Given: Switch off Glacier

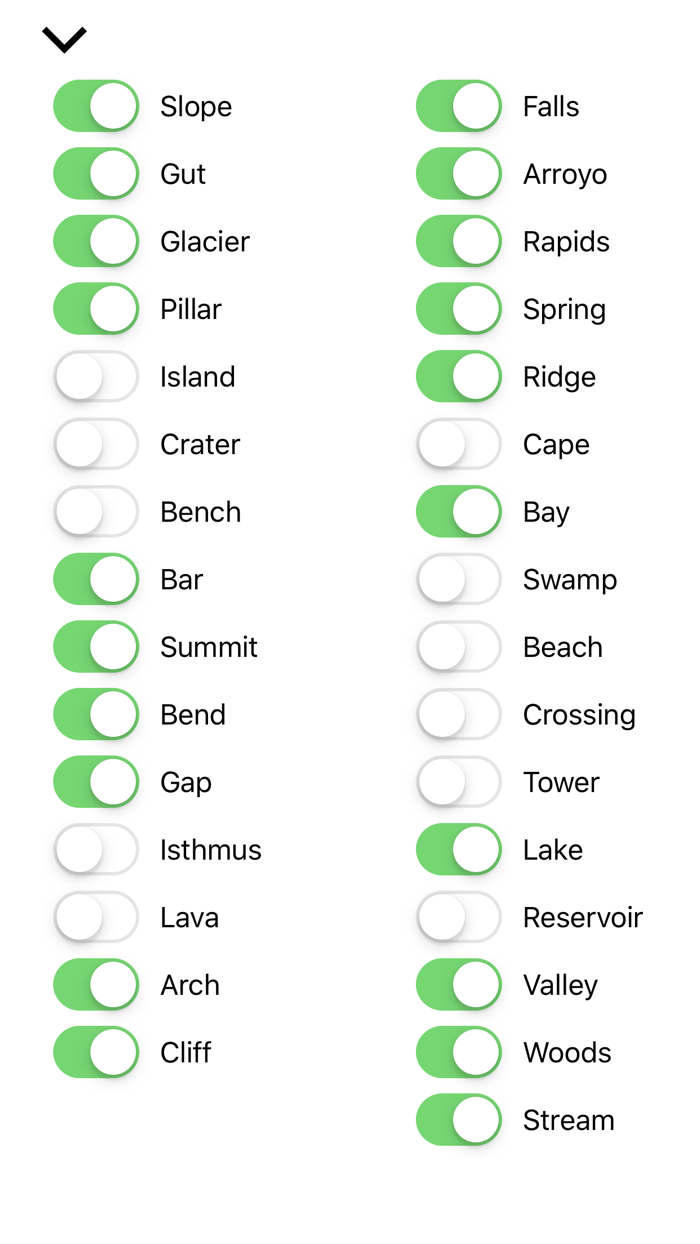Looking at the screenshot, I should point(96,241).
